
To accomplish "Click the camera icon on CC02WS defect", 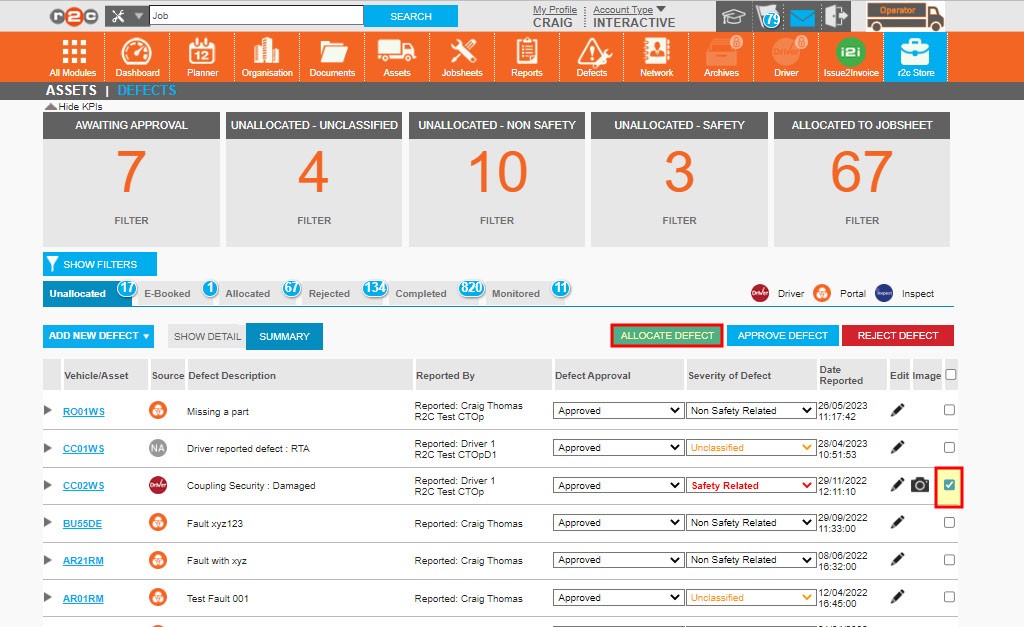I will coord(919,485).
